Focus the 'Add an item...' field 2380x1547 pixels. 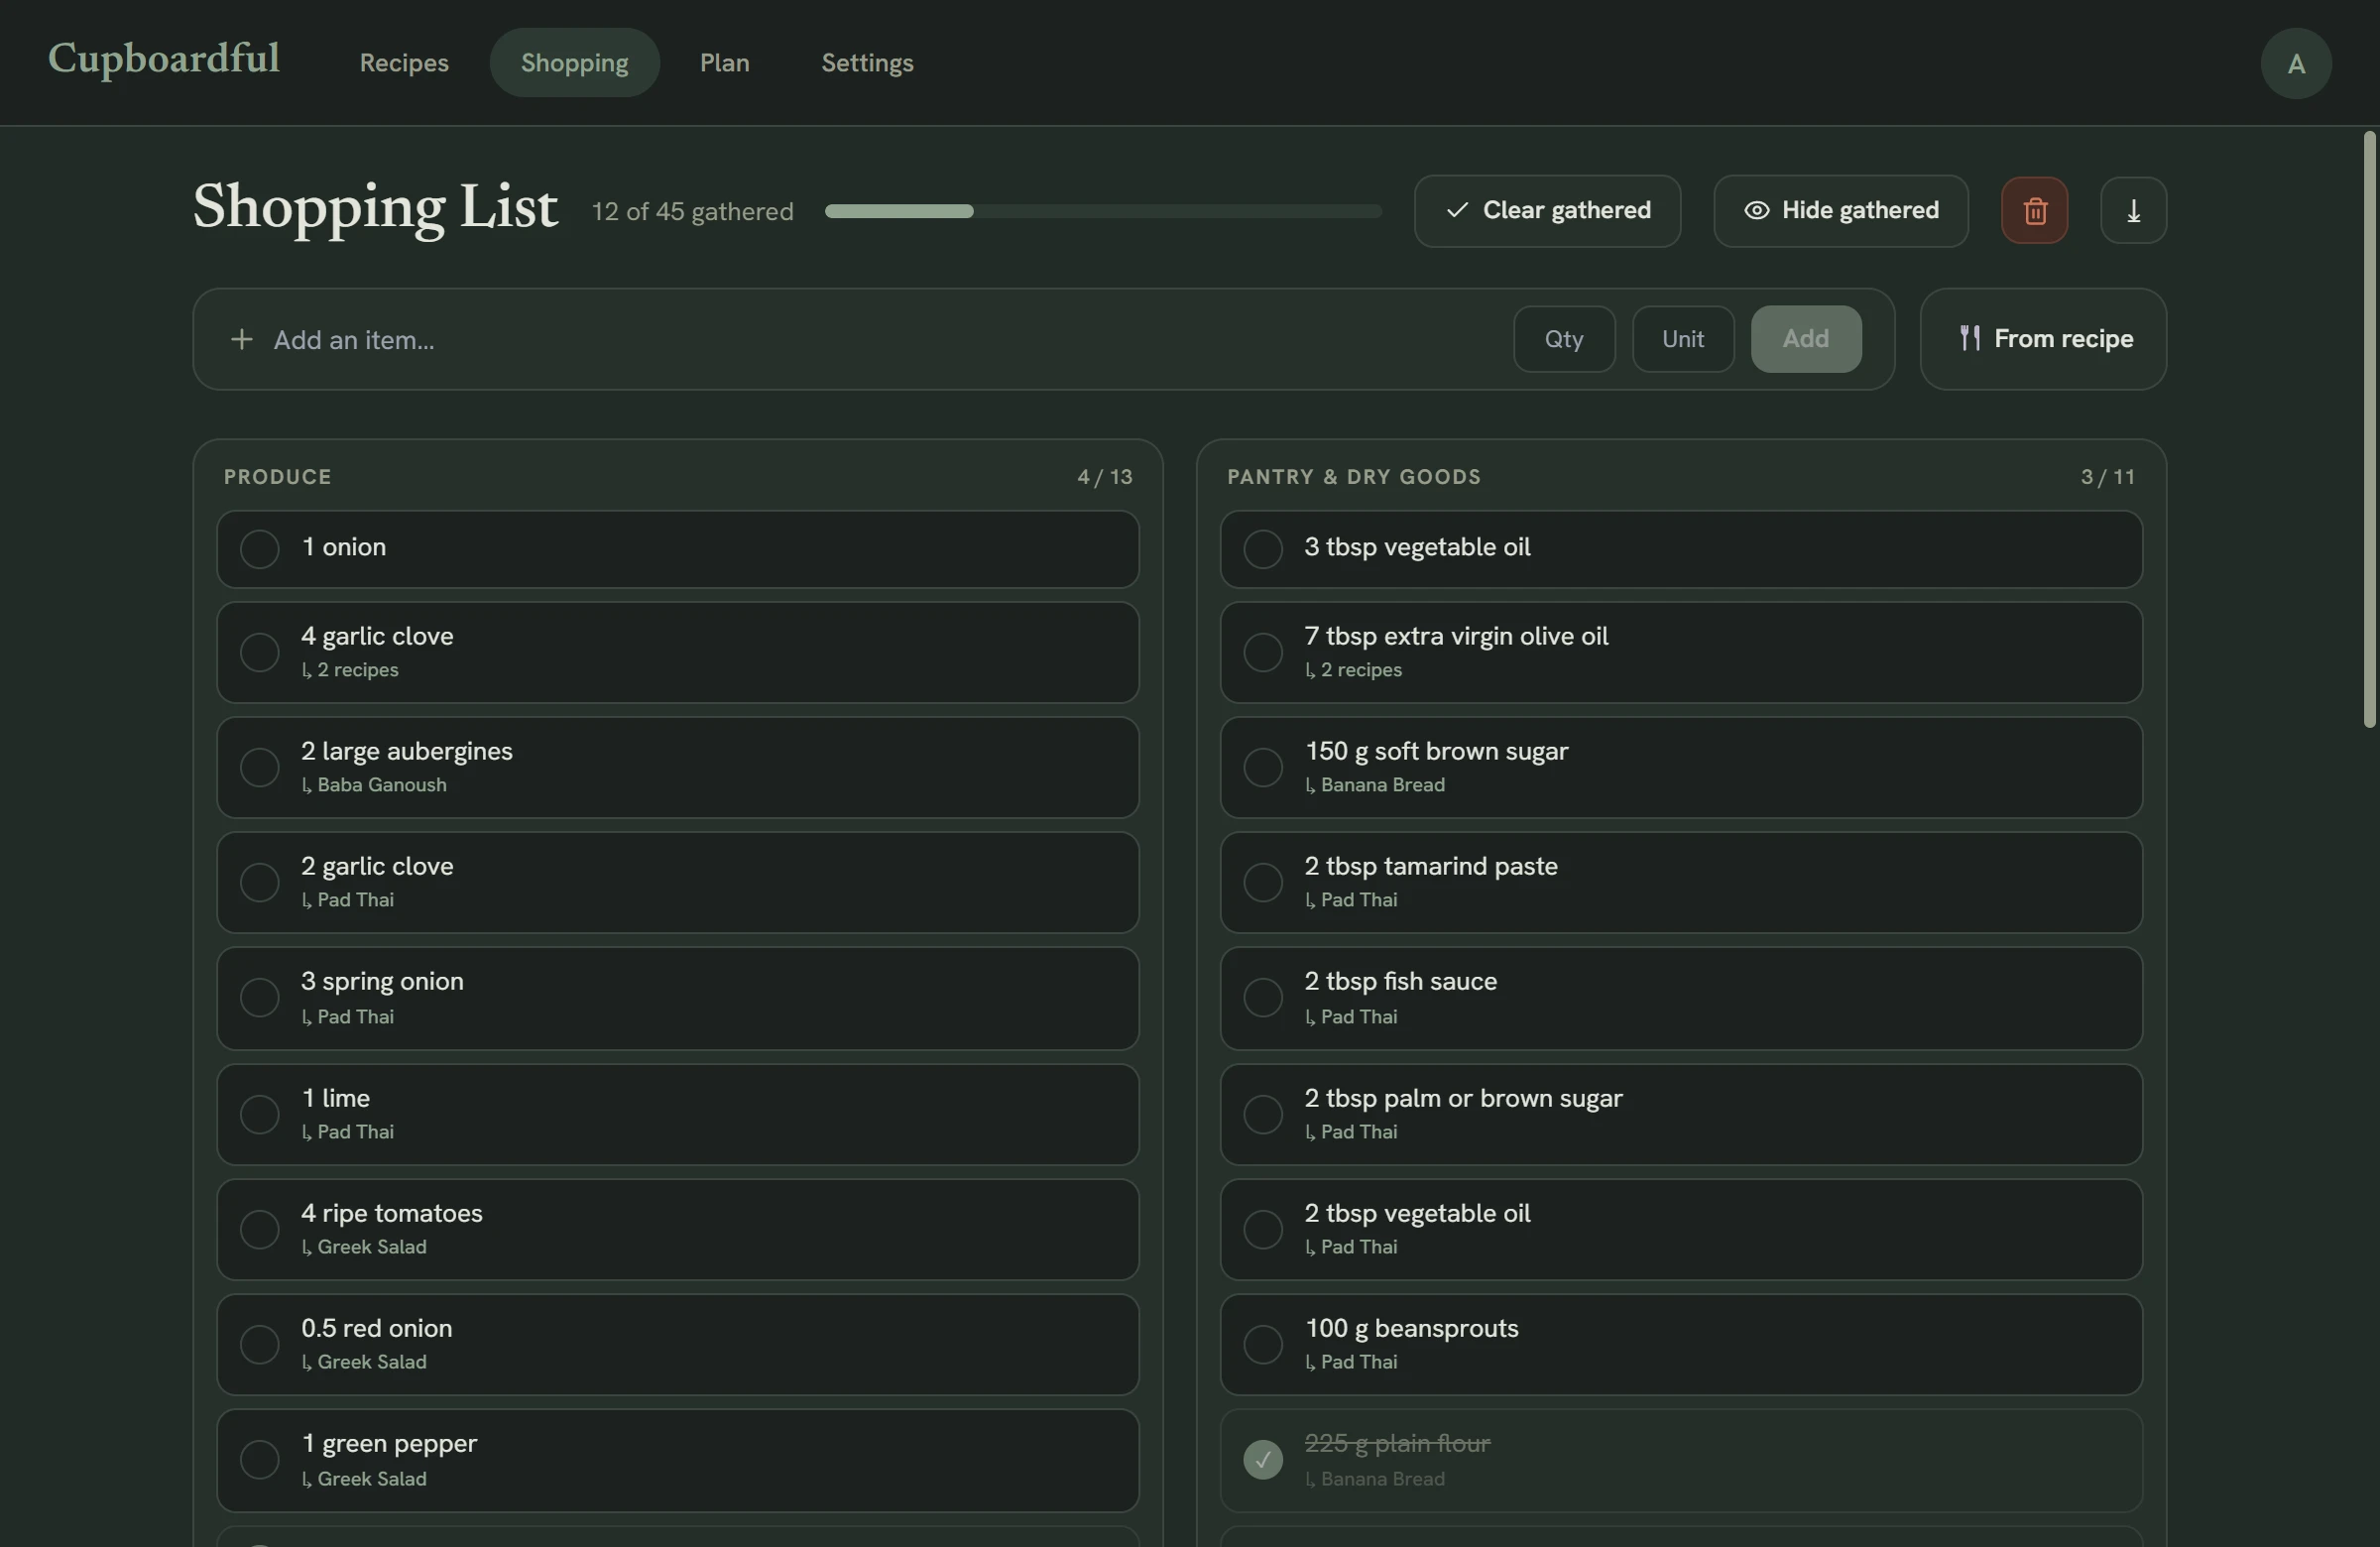[880, 340]
